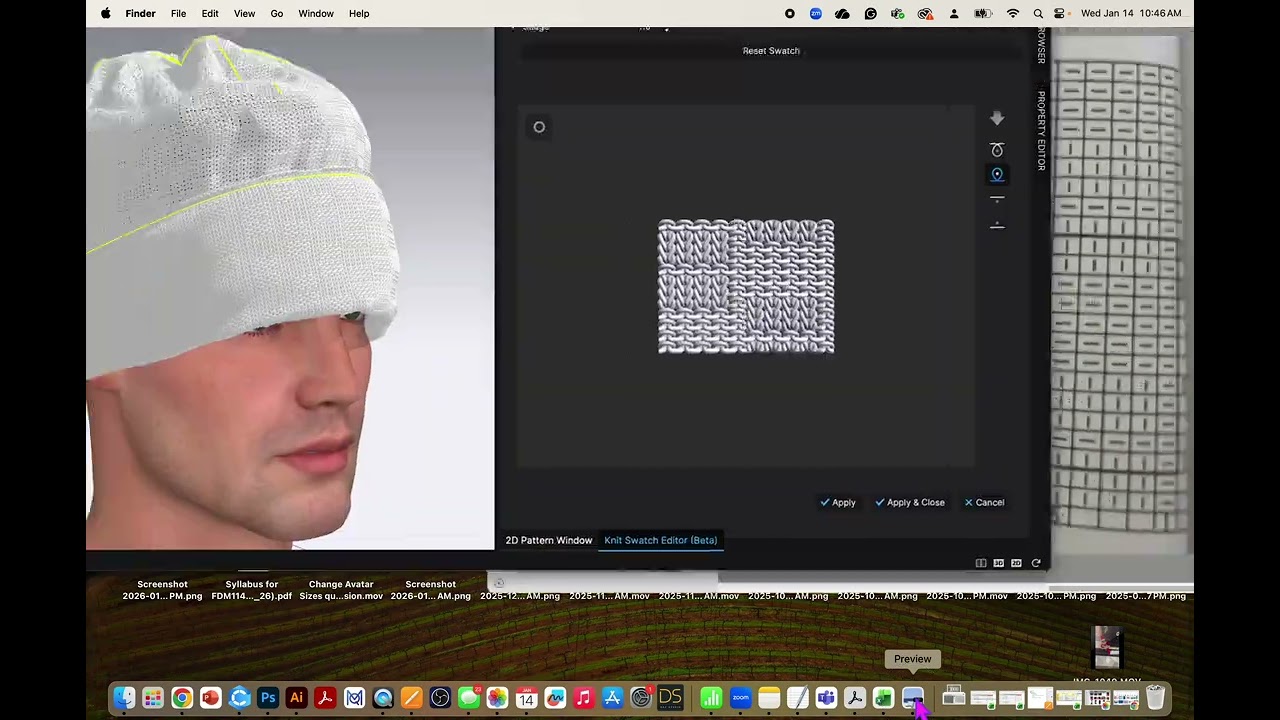Click the Apply button
This screenshot has height=720, width=1280.
(x=838, y=503)
